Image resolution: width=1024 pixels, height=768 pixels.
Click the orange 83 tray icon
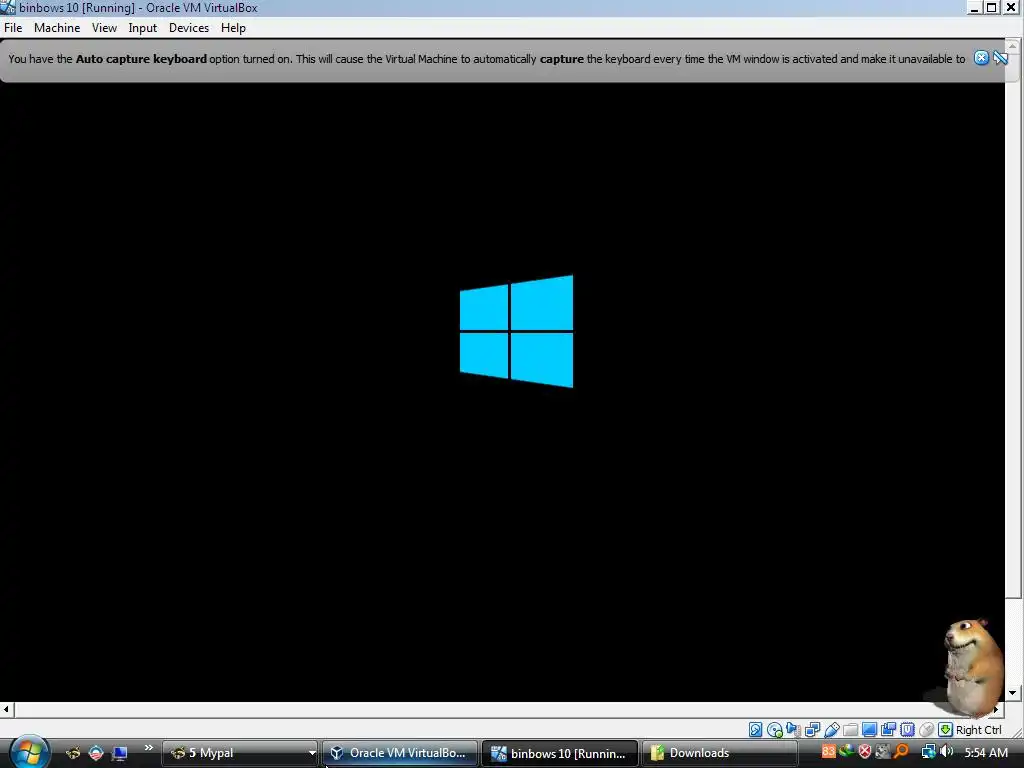point(829,751)
